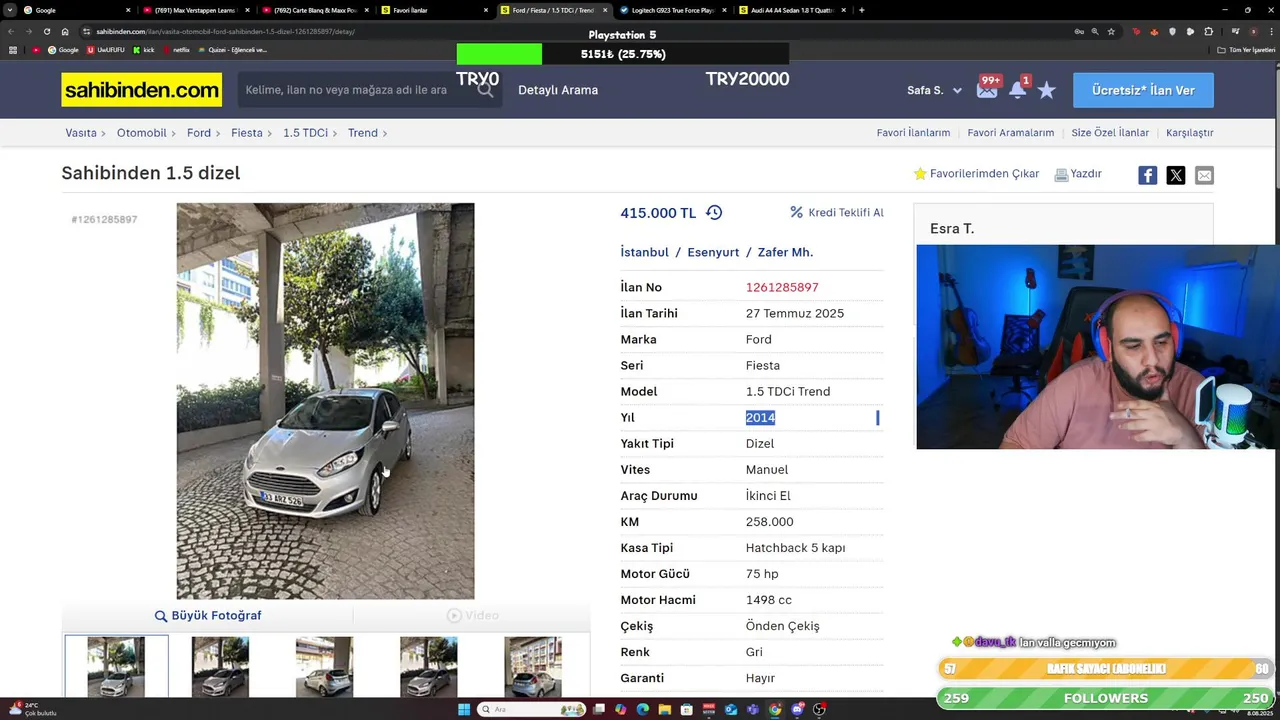Switch to the Carte Blanq & Maxx Power tab
The width and height of the screenshot is (1280, 720).
315,10
